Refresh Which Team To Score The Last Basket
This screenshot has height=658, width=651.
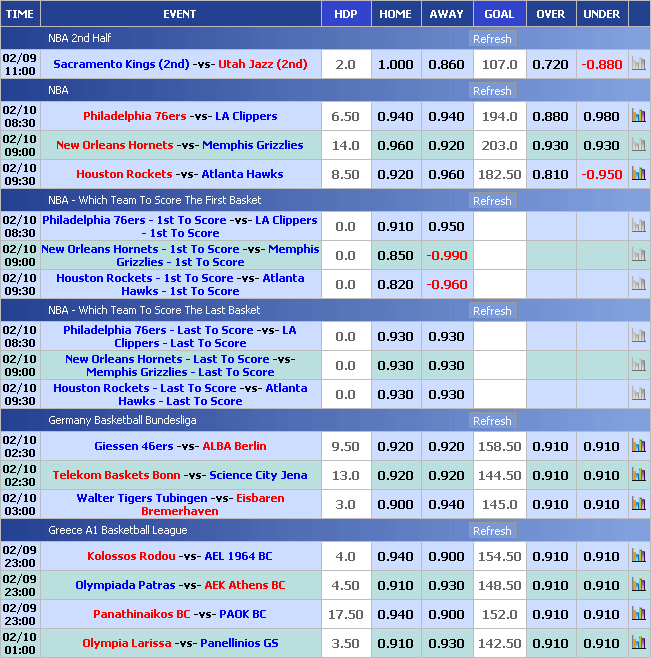[x=492, y=311]
